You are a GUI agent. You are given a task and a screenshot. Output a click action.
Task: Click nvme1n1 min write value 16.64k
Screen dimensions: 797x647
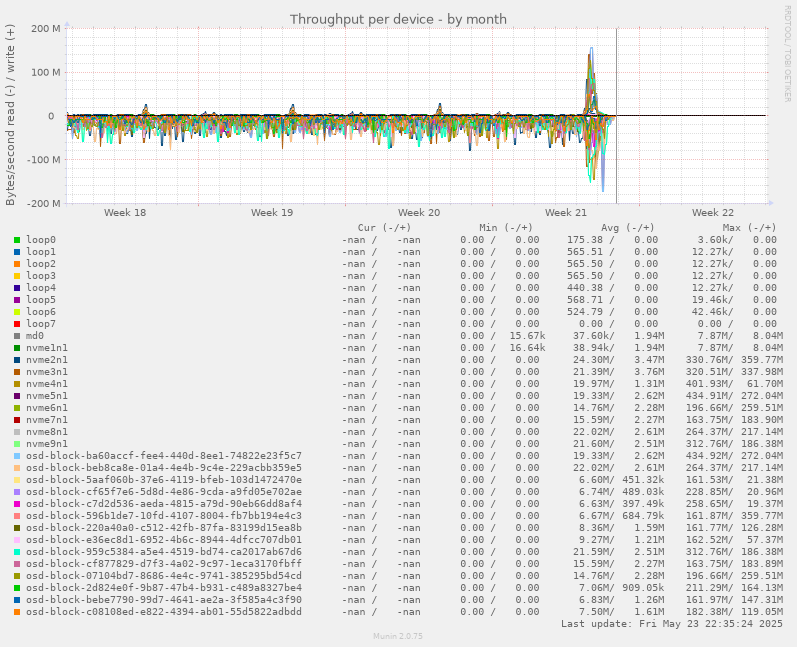528,348
